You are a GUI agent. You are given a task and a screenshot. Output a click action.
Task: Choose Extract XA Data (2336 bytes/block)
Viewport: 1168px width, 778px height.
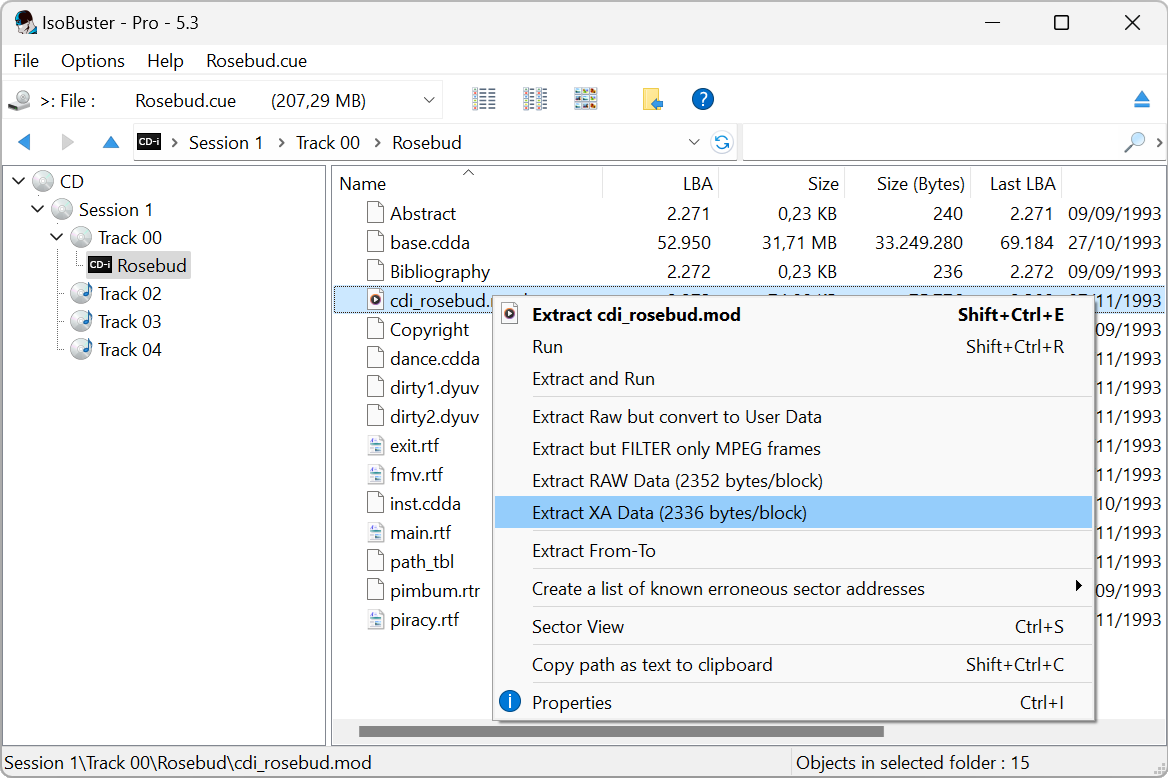pyautogui.click(x=793, y=513)
